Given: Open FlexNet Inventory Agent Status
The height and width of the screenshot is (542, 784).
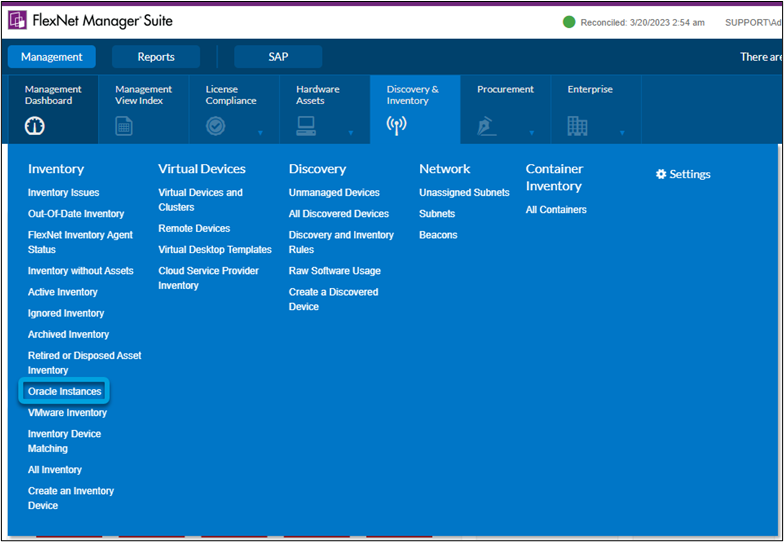Looking at the screenshot, I should point(80,242).
